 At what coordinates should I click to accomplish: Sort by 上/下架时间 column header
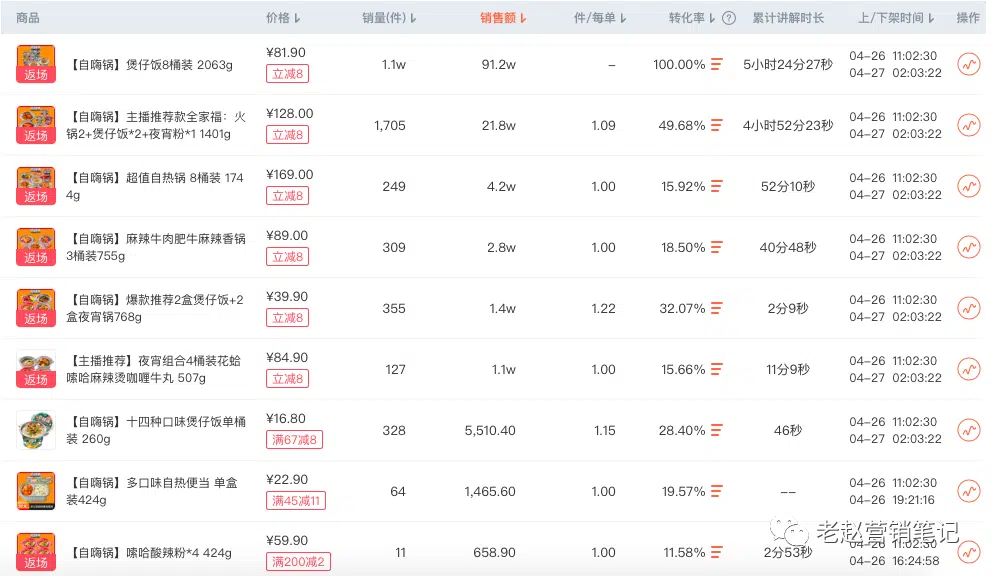(x=896, y=18)
